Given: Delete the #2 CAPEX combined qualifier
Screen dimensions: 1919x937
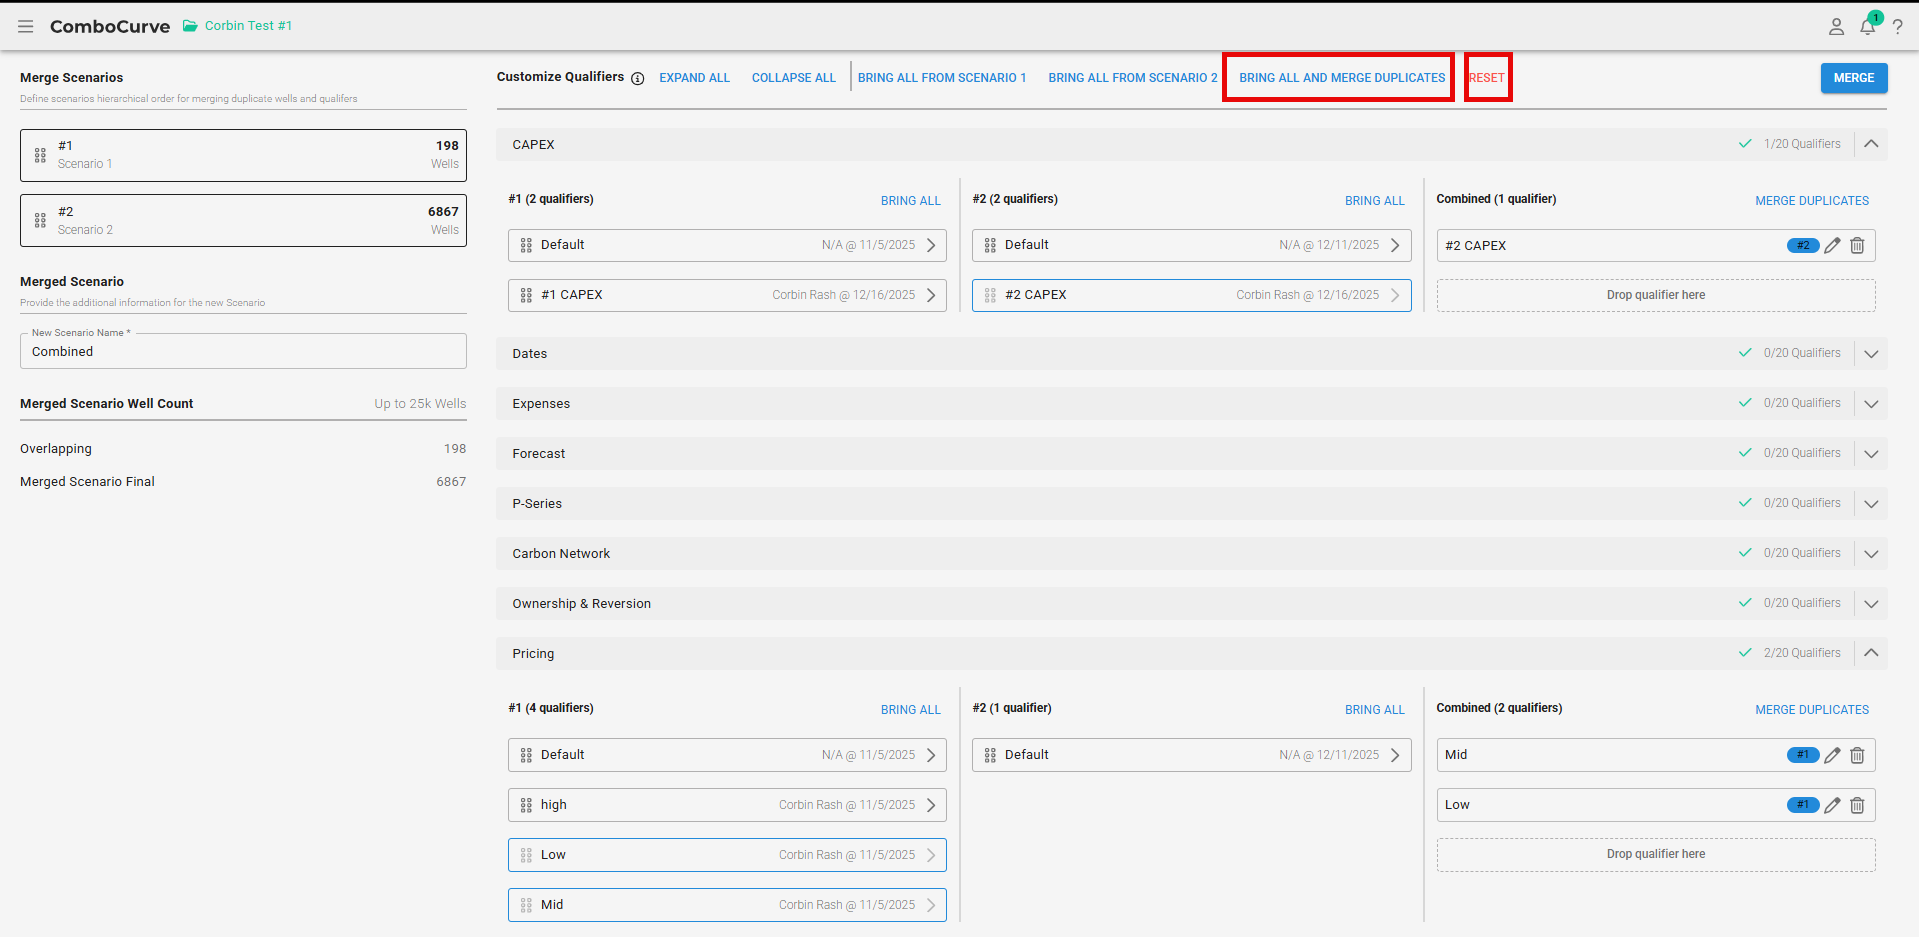Looking at the screenshot, I should (x=1857, y=246).
